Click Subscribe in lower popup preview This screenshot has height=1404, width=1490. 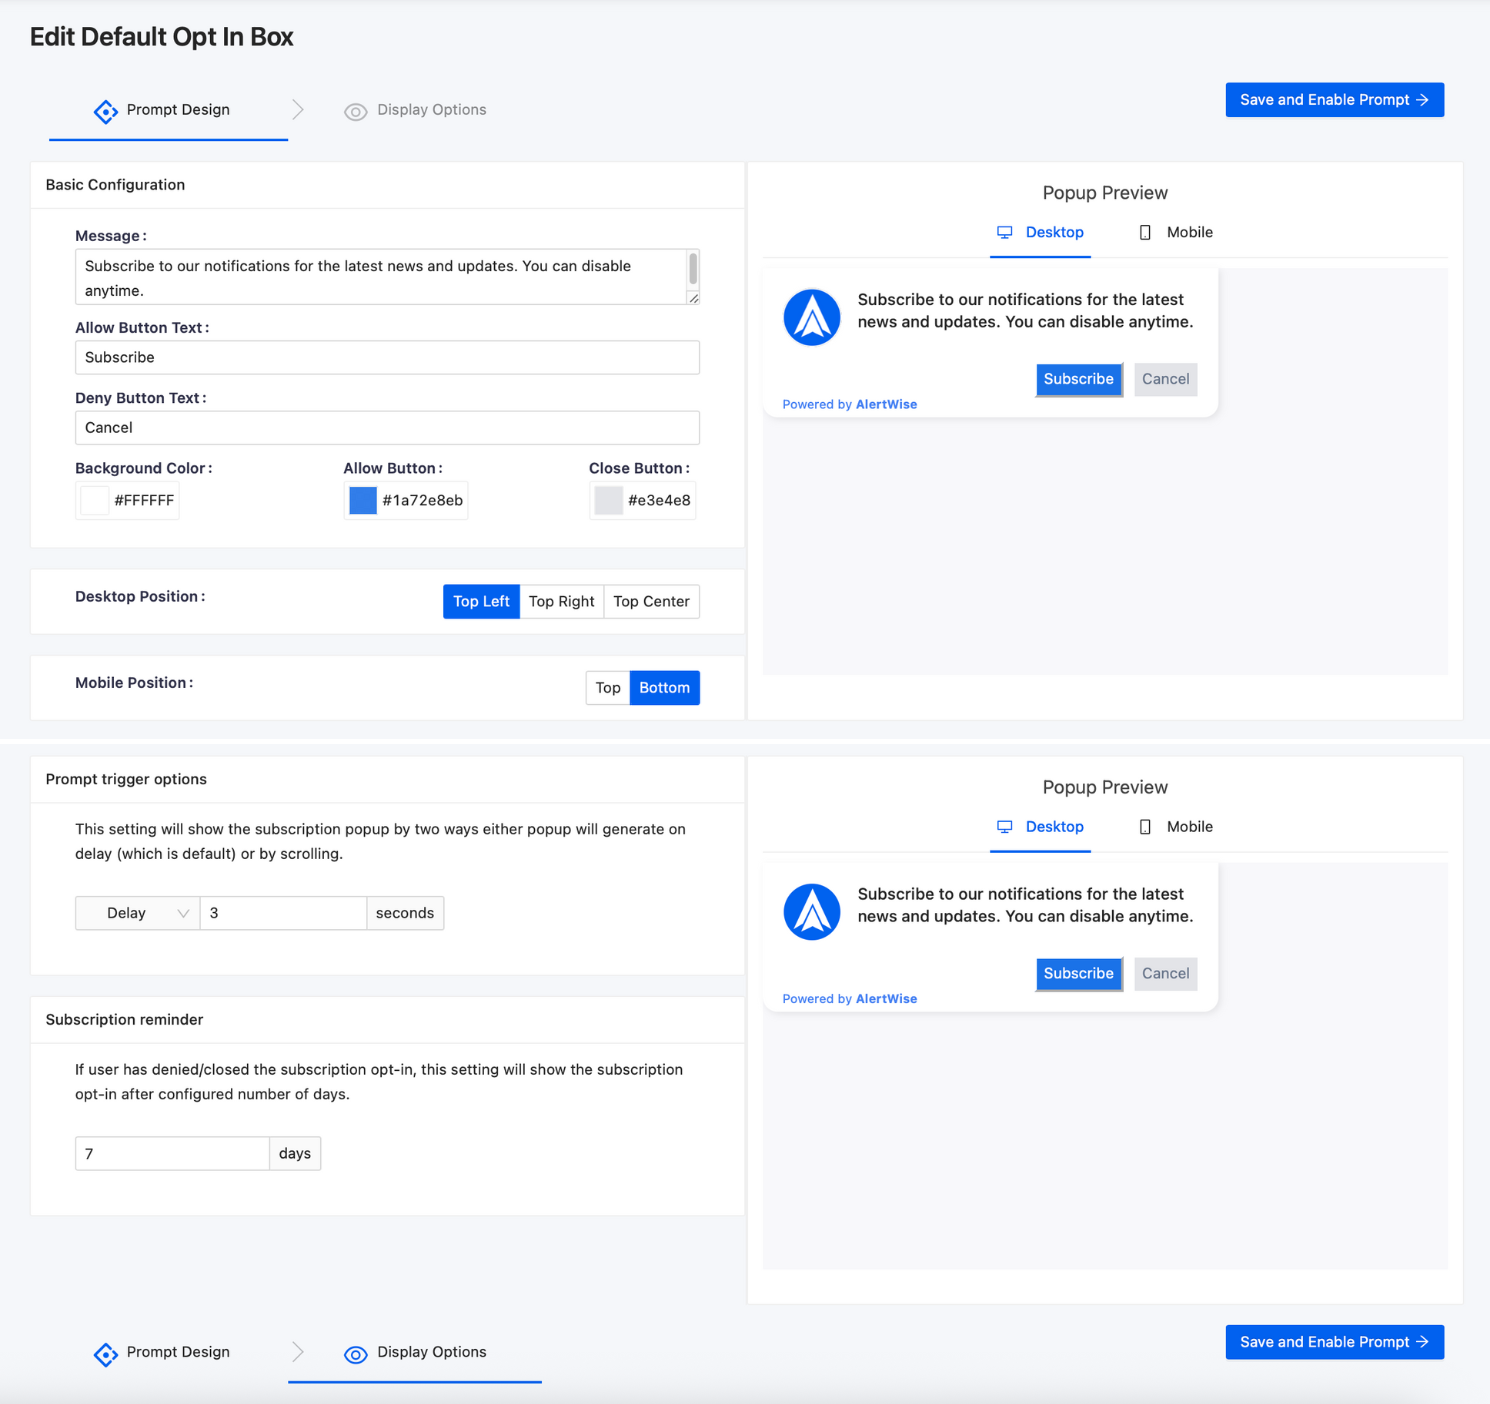(x=1079, y=974)
